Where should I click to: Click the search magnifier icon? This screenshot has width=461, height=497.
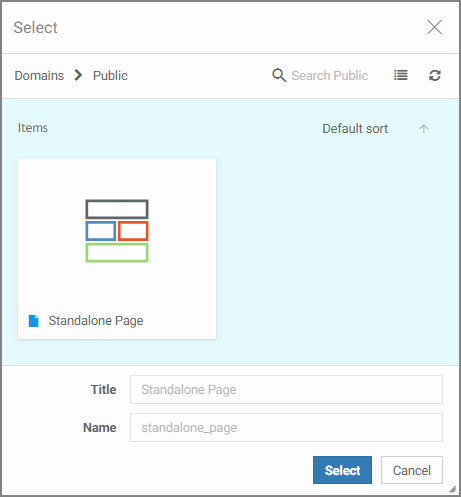pos(279,75)
